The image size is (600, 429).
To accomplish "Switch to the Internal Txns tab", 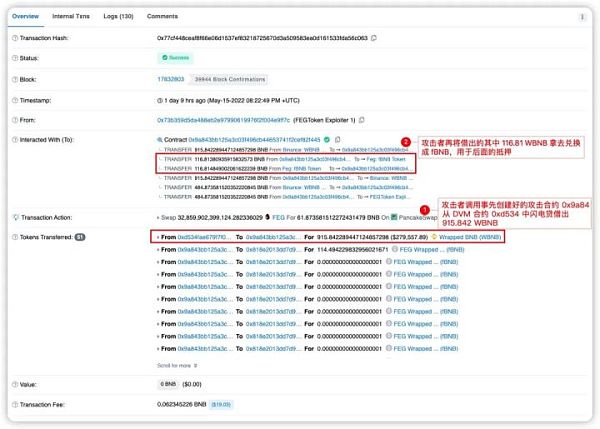I will point(70,17).
